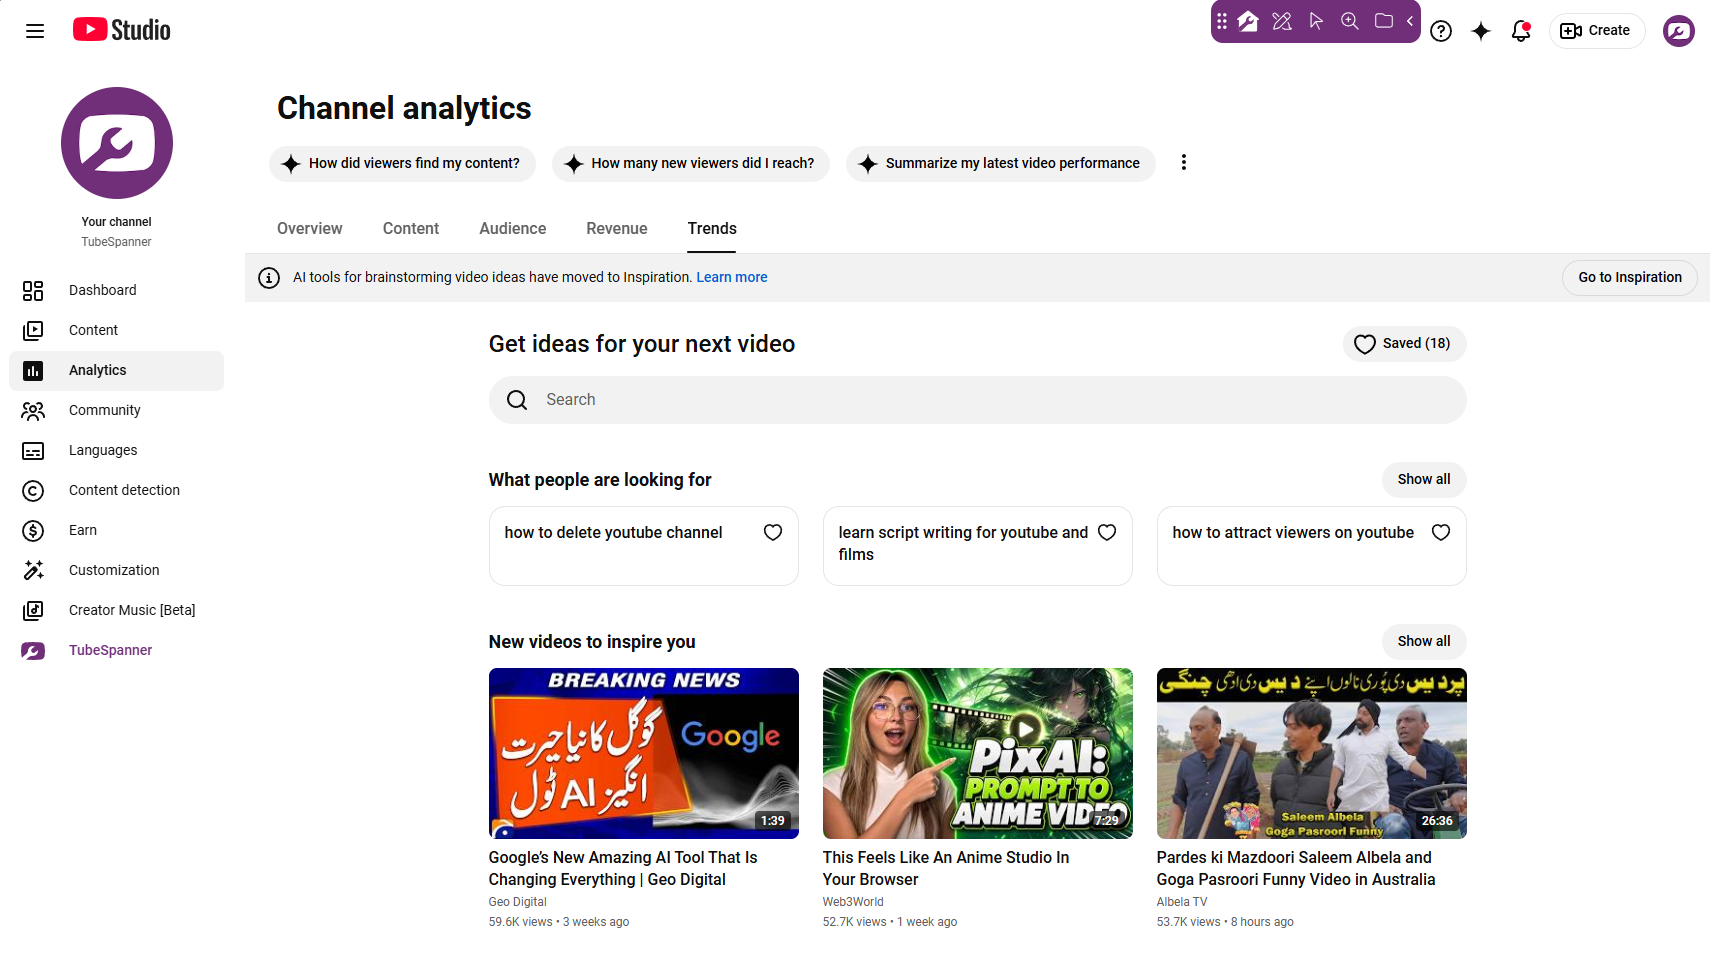This screenshot has width=1715, height=971.
Task: Open the sparkle Ask Studio icon in header
Action: 1481,31
